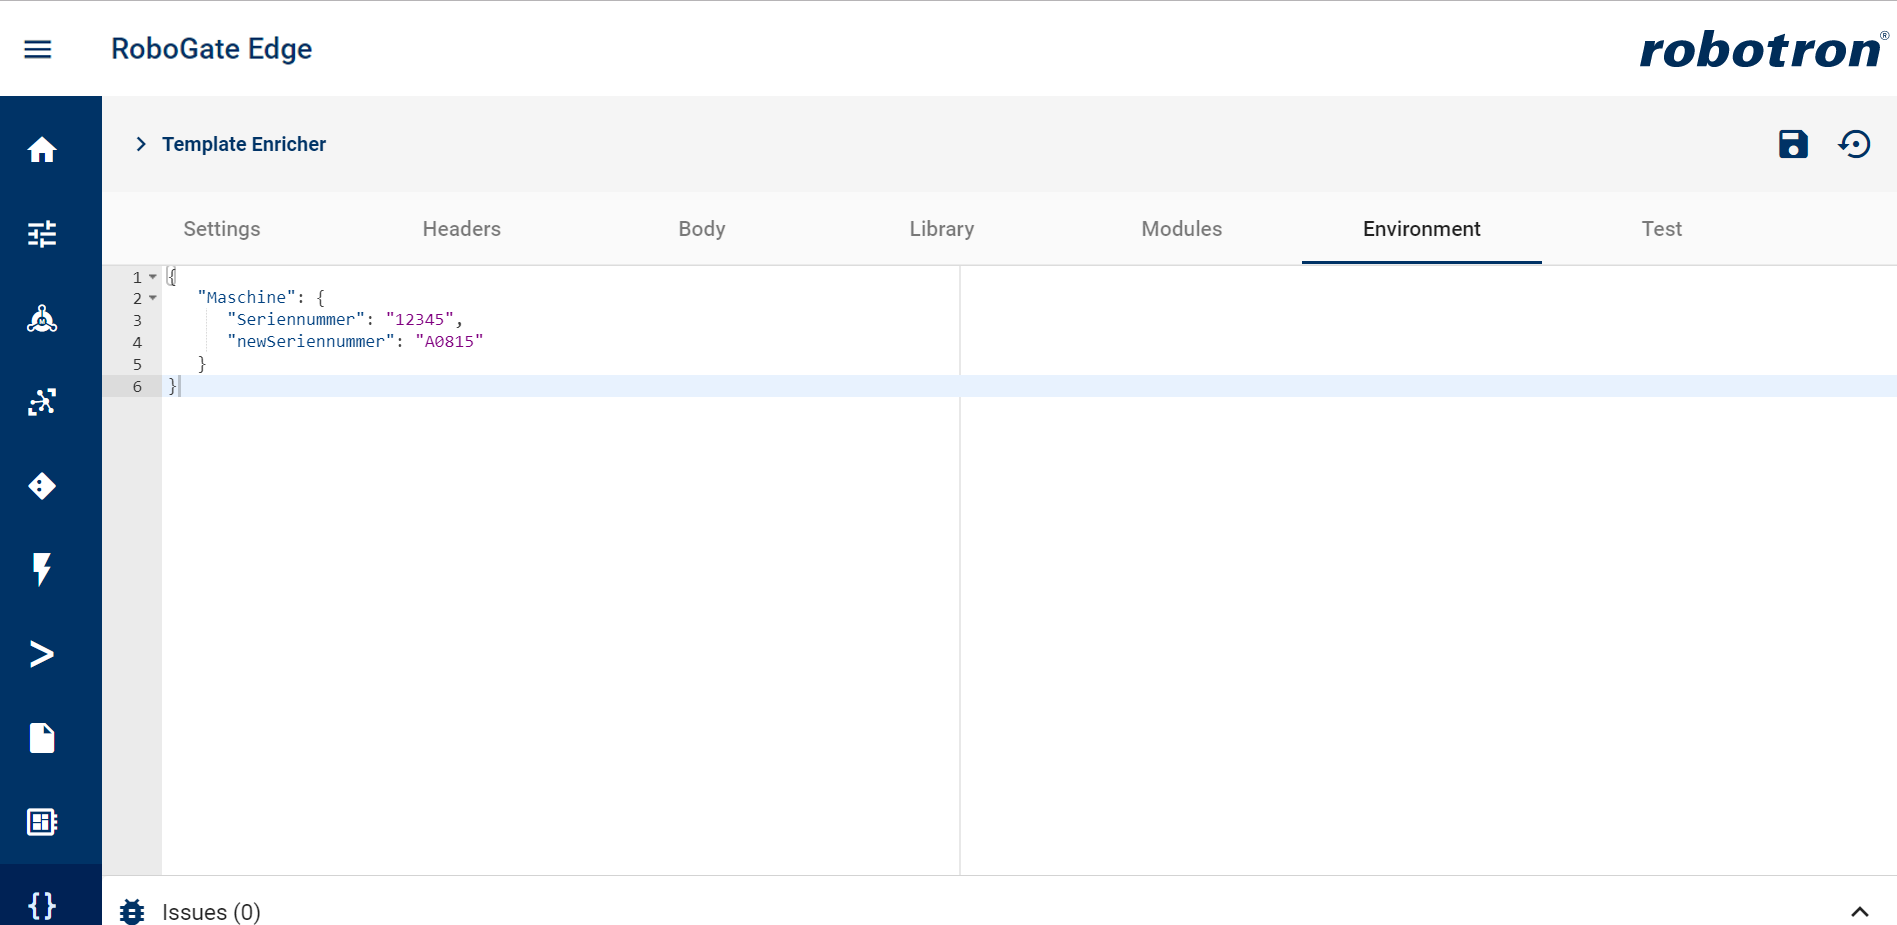Go to the Home sidebar icon
Viewport: 1897px width, 925px height.
[x=42, y=150]
